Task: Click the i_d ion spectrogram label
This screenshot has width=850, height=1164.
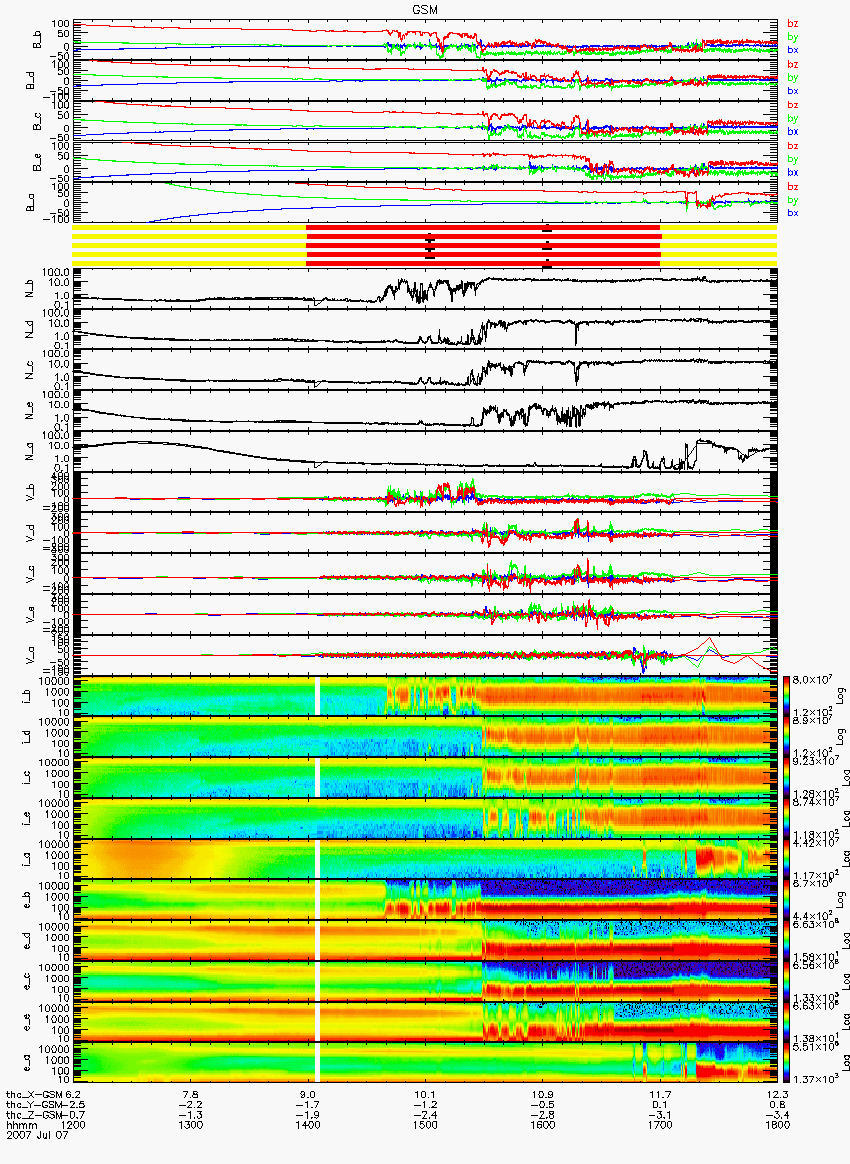Action: 27,736
